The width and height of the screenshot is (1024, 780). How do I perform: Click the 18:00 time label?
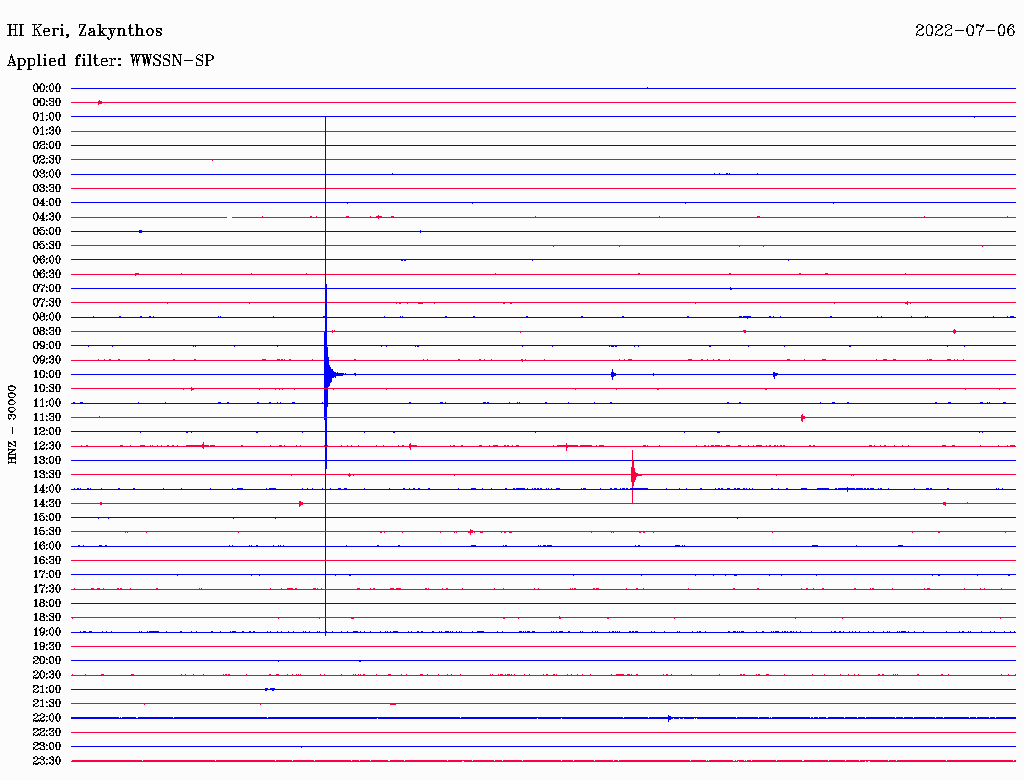pos(47,604)
